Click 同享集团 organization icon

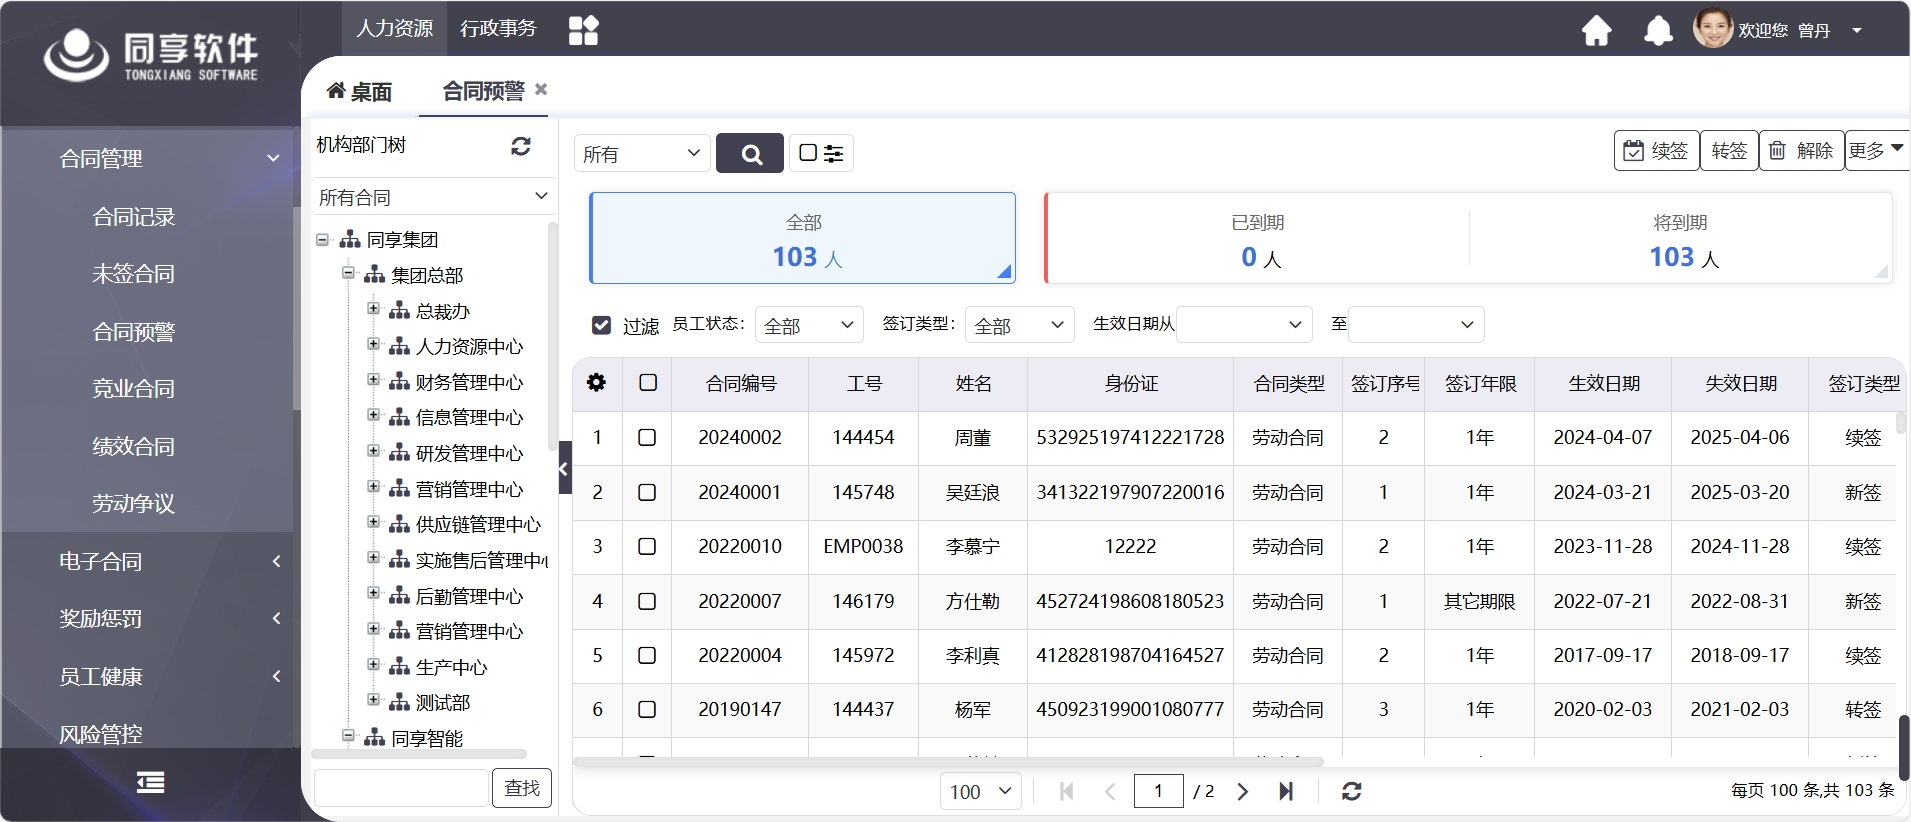(350, 239)
